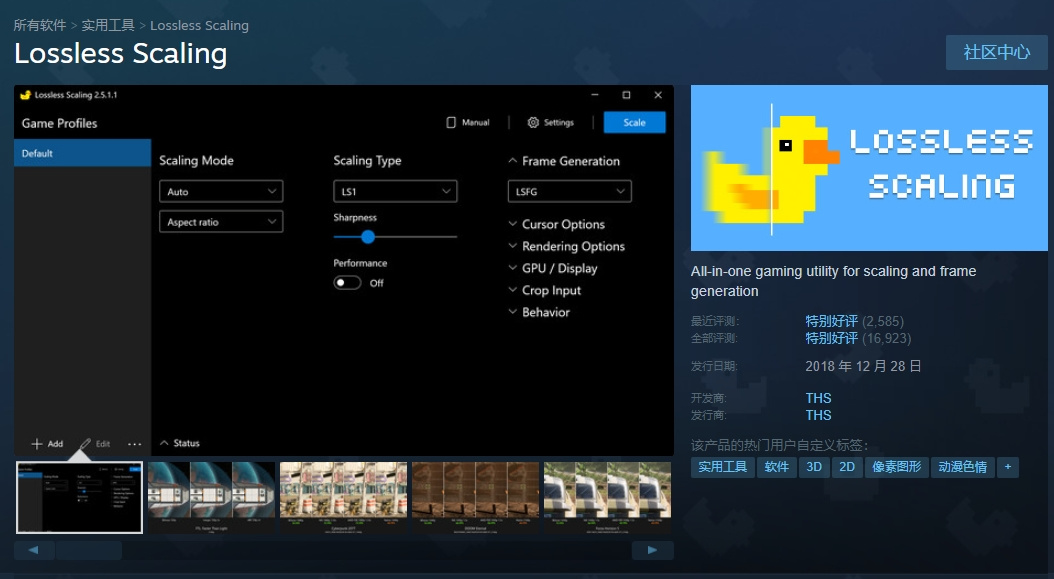Click the 动漫色情 tag

(963, 467)
